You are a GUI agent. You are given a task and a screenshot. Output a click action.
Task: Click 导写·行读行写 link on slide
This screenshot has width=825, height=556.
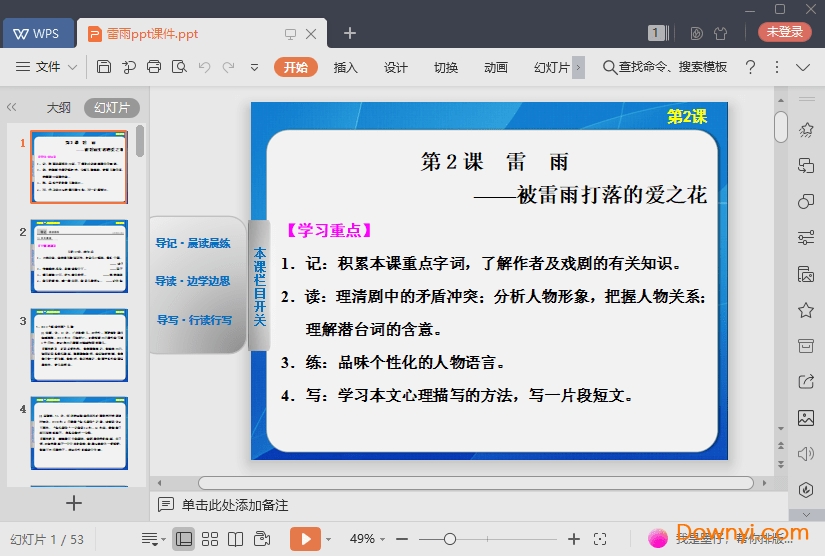pyautogui.click(x=194, y=320)
